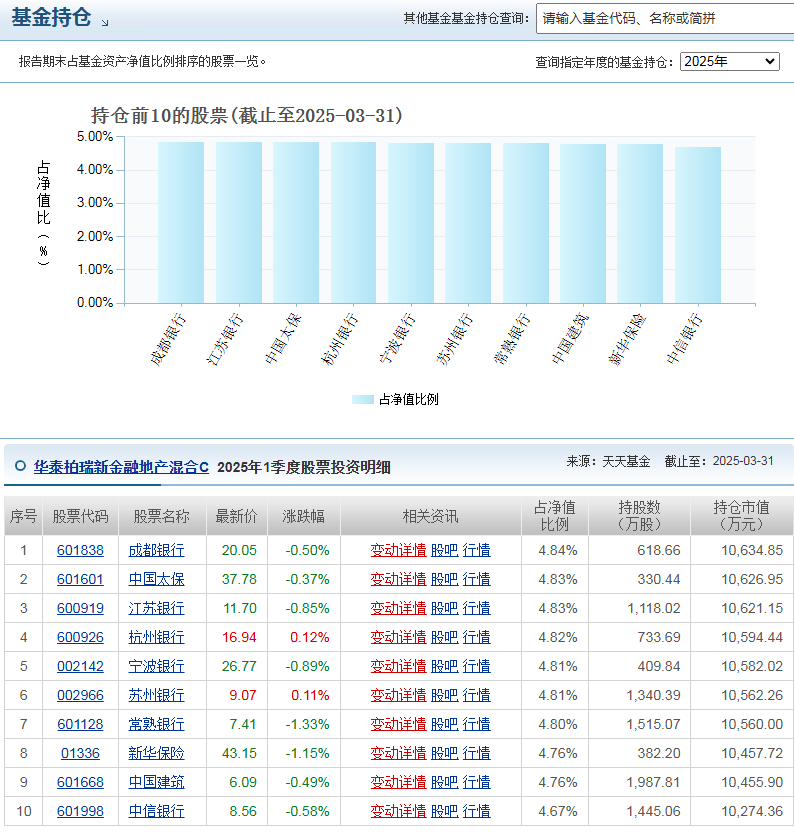Focus the fund code search input field

pyautogui.click(x=664, y=19)
